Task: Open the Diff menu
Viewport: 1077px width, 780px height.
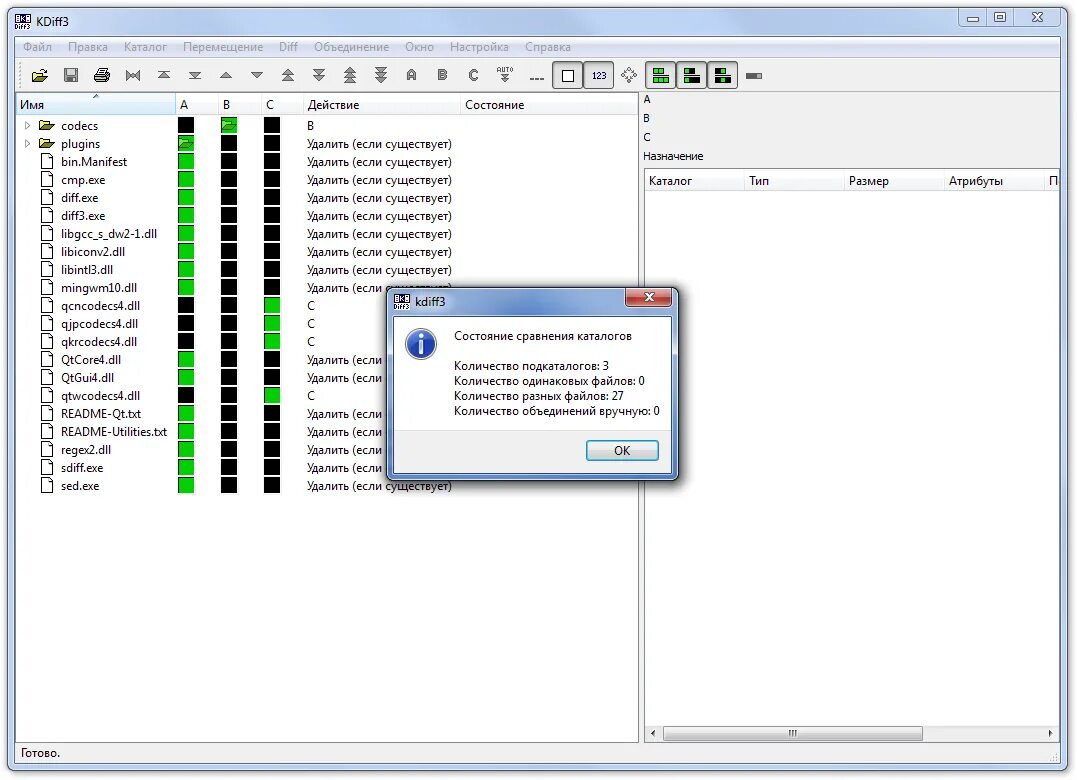Action: [288, 47]
